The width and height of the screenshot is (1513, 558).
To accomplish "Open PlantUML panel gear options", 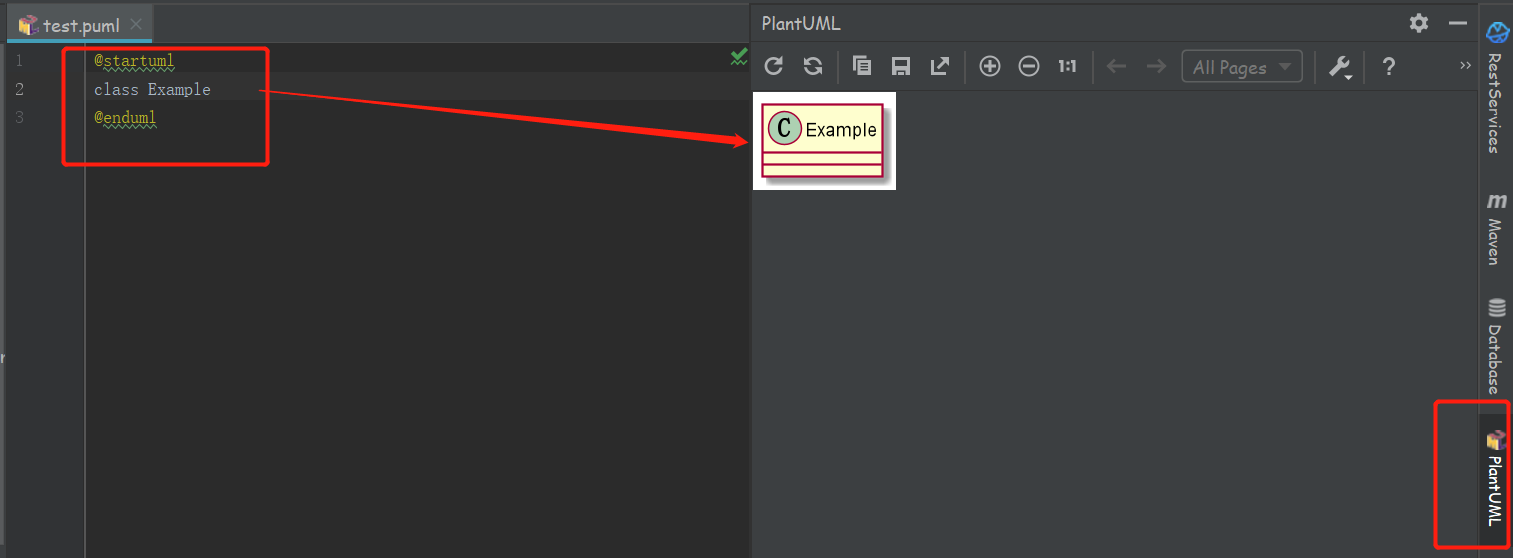I will [x=1419, y=23].
